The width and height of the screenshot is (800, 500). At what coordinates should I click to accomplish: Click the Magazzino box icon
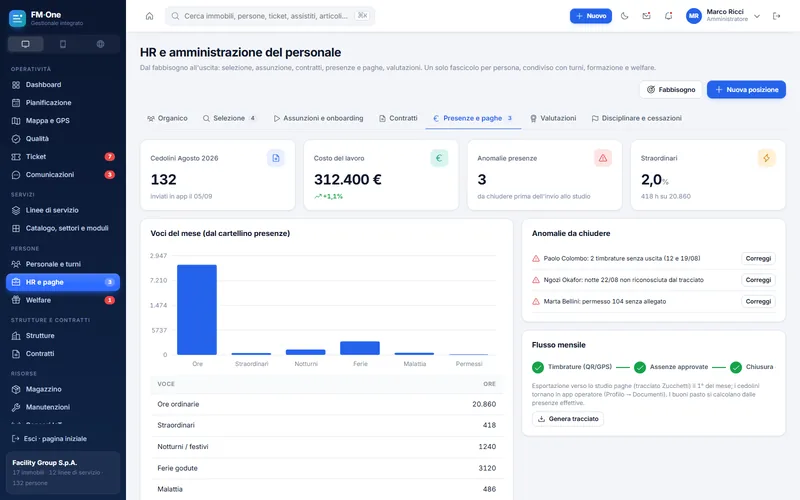[x=16, y=389]
